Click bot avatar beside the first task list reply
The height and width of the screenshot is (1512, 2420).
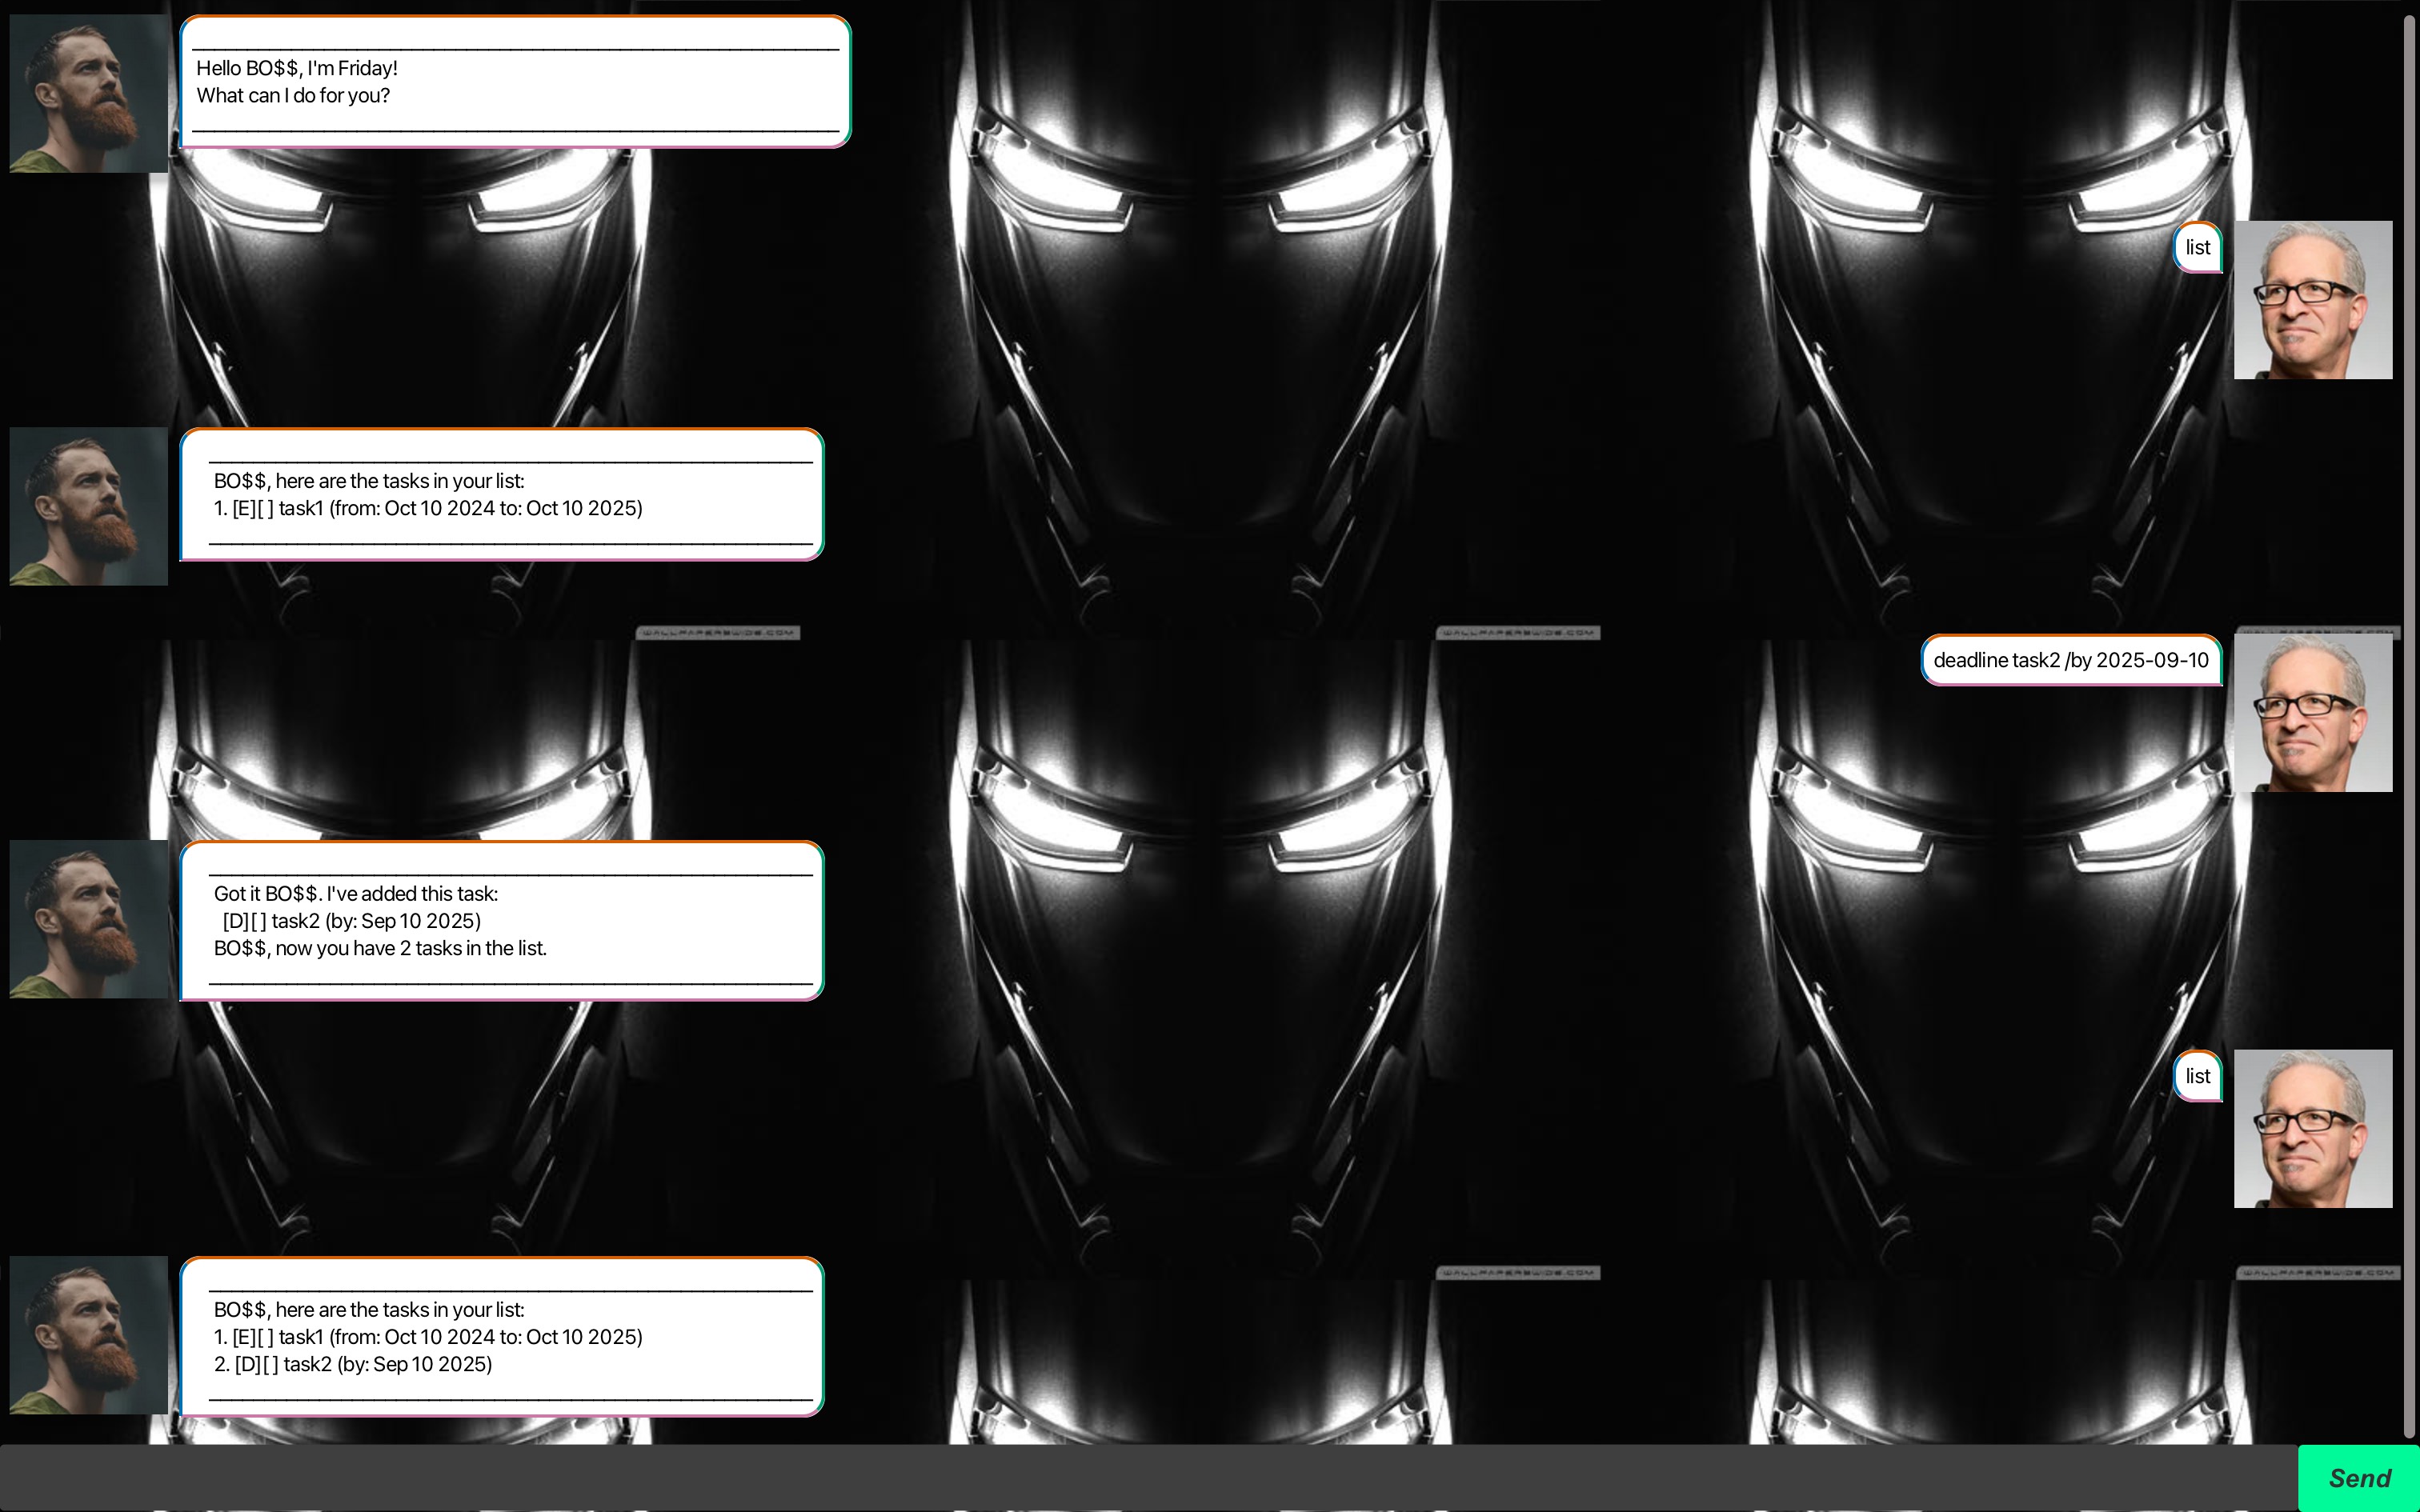pos(89,506)
